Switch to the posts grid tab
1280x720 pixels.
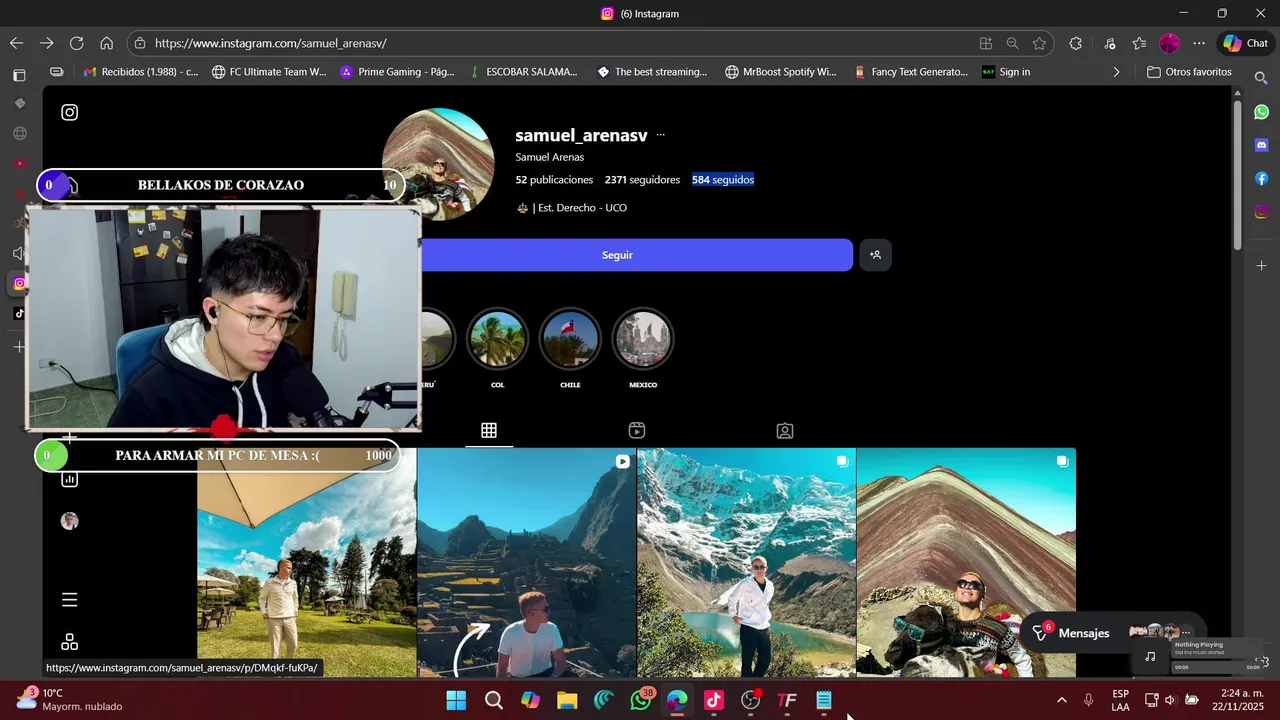point(489,431)
